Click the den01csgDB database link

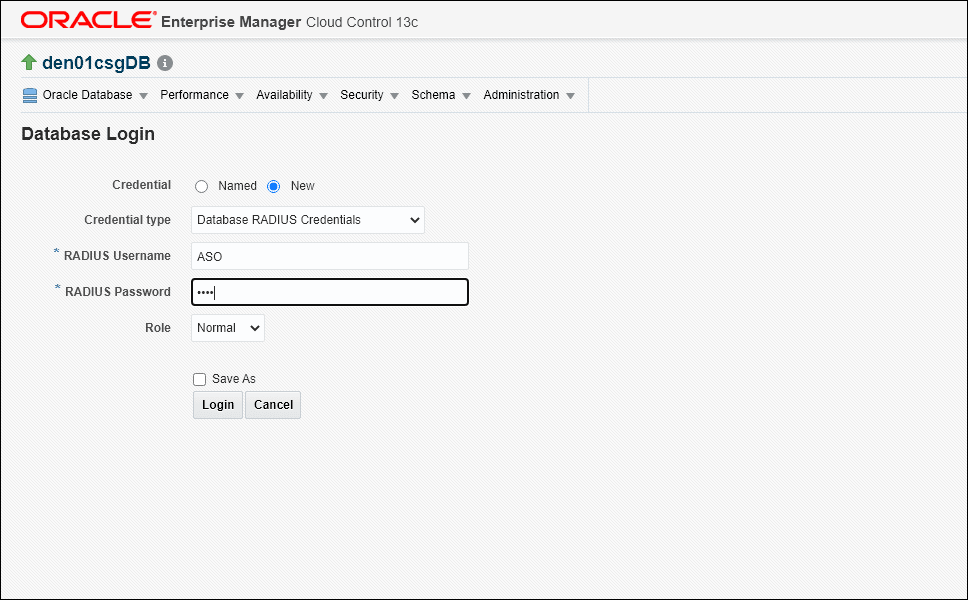pyautogui.click(x=97, y=62)
